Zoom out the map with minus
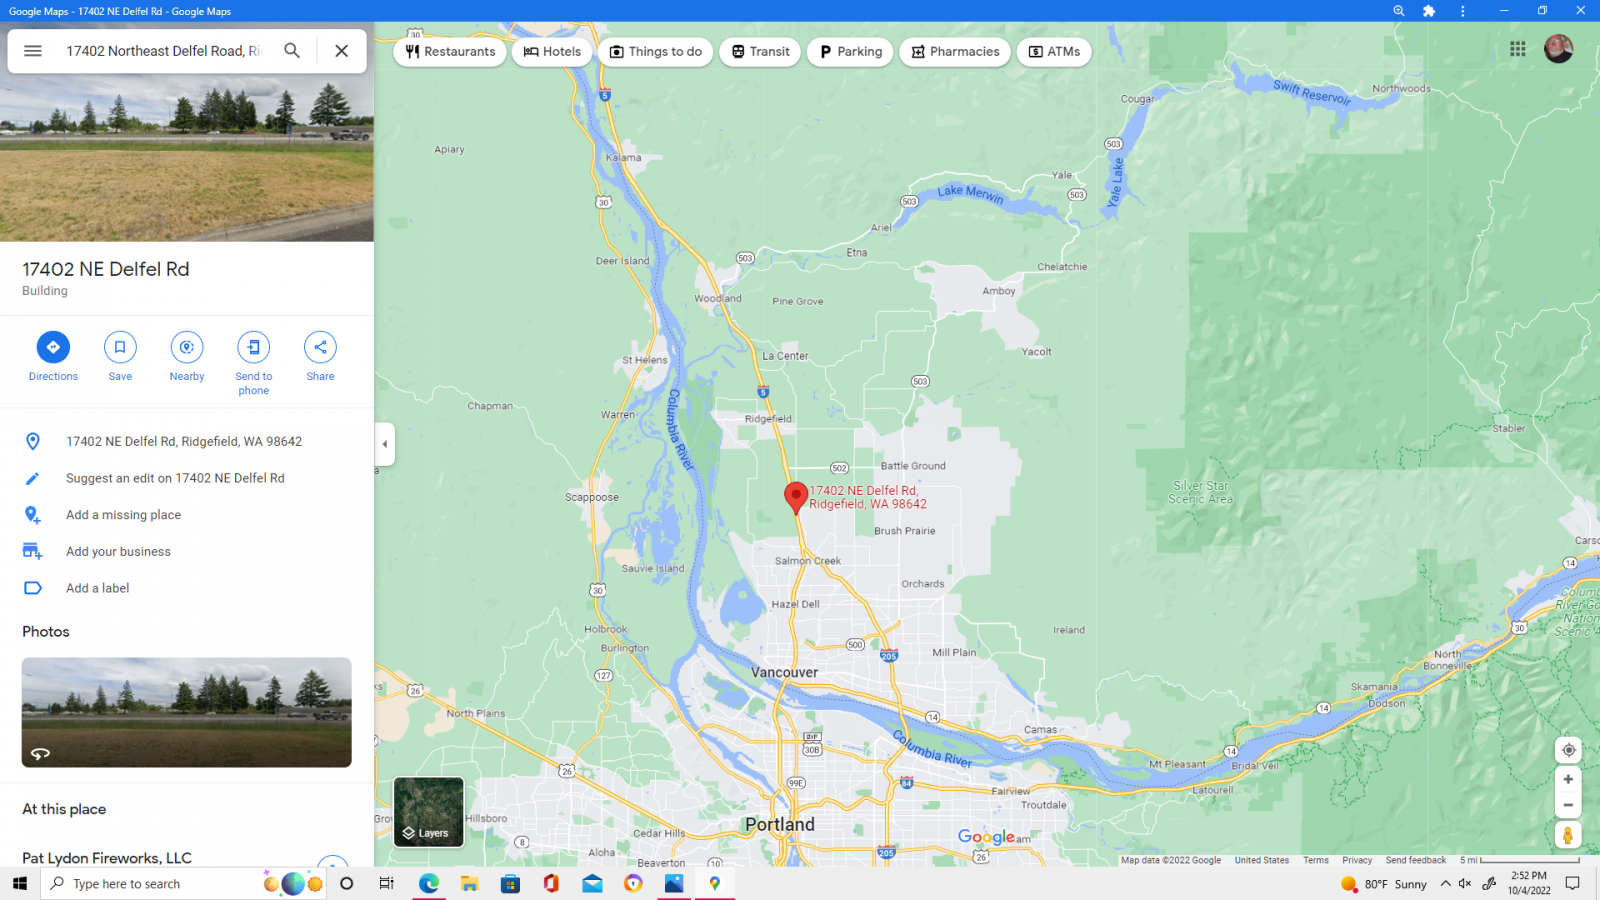The width and height of the screenshot is (1600, 900). click(1568, 805)
